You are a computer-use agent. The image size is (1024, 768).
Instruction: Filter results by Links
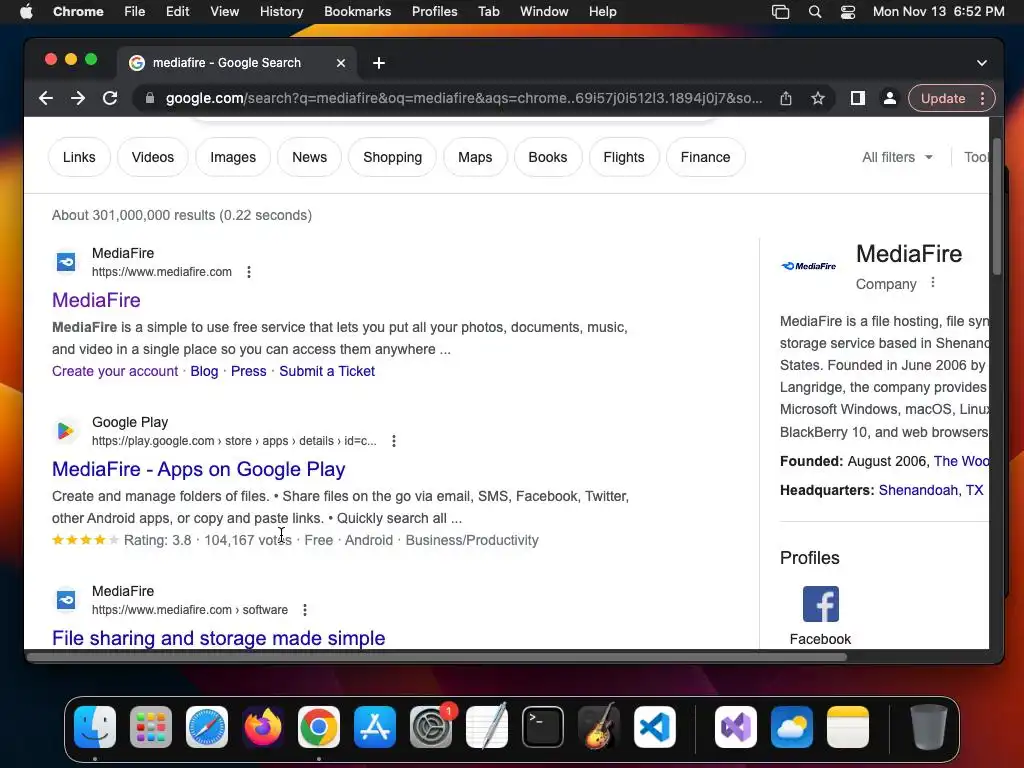(x=79, y=157)
